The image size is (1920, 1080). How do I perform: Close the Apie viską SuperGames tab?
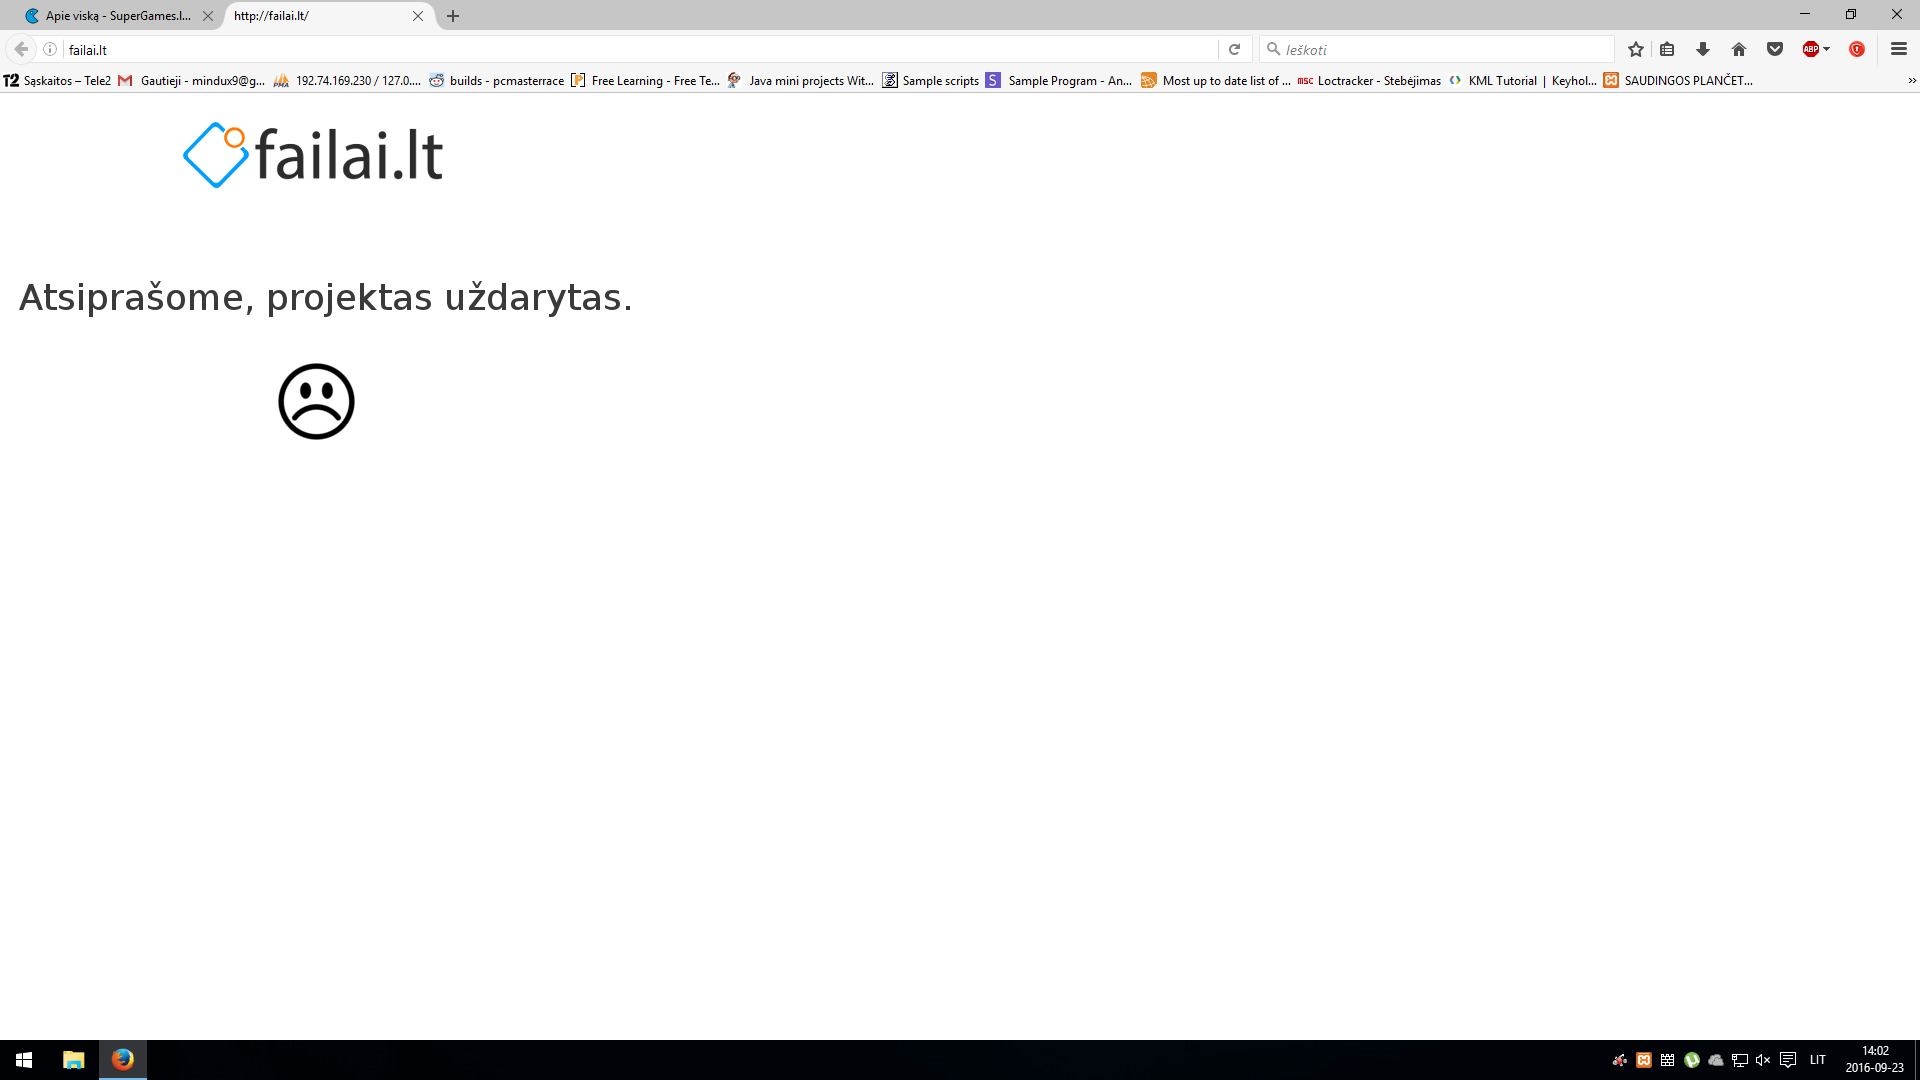(x=208, y=16)
